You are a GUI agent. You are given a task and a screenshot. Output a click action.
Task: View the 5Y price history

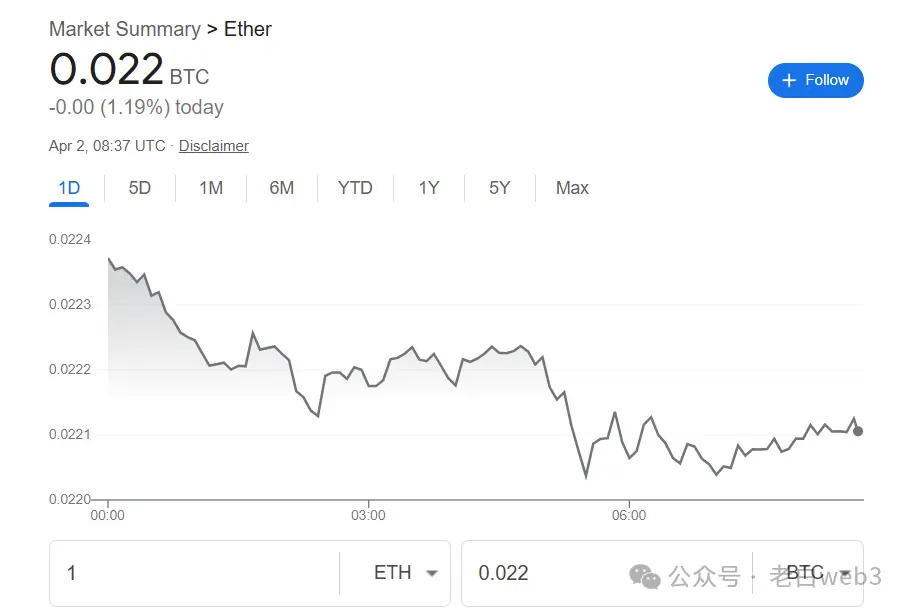point(499,188)
